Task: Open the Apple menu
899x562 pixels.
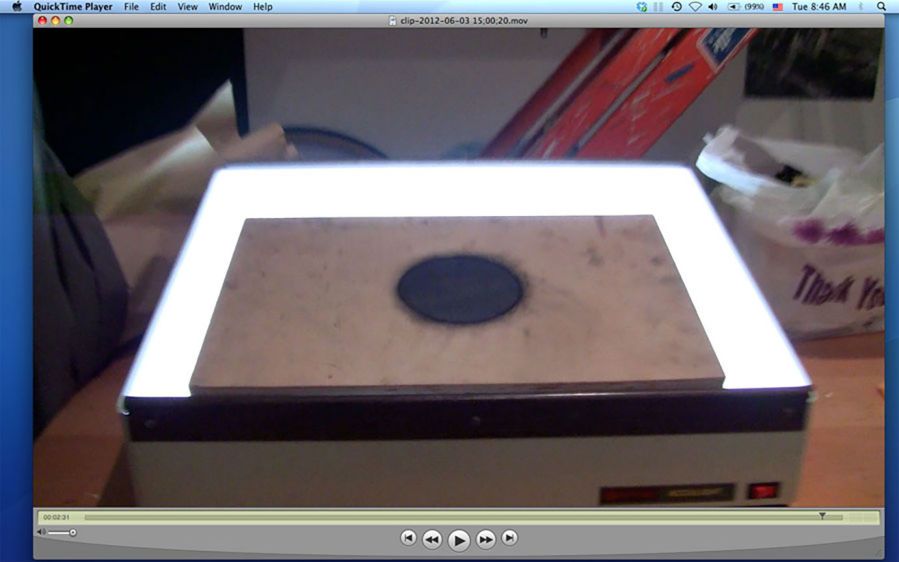Action: click(16, 7)
